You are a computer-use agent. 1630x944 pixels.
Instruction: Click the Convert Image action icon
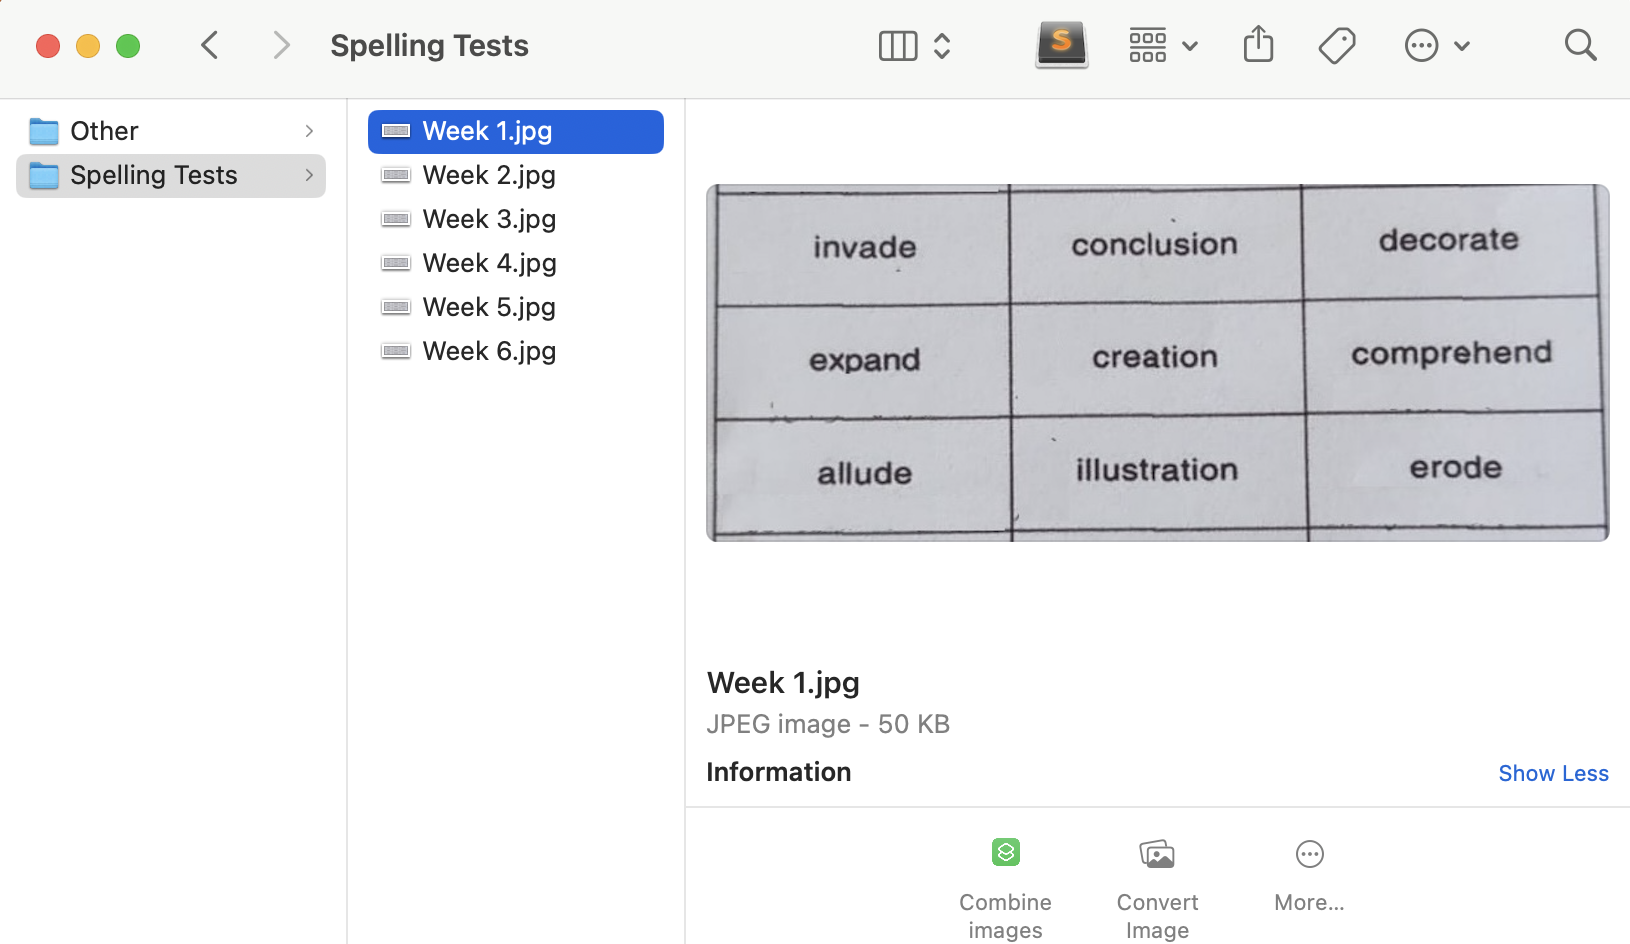pyautogui.click(x=1157, y=854)
